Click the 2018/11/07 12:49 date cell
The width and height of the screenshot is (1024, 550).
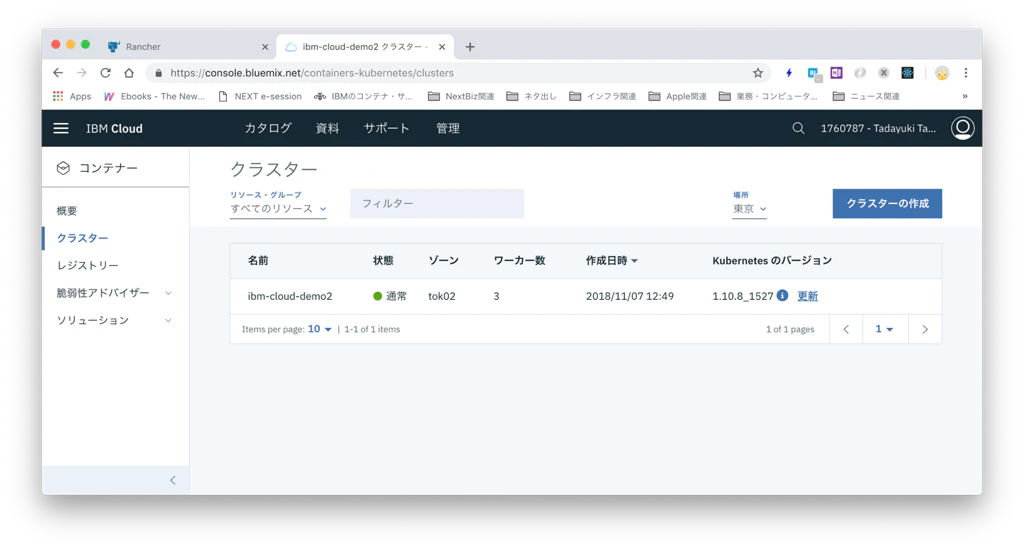(630, 296)
